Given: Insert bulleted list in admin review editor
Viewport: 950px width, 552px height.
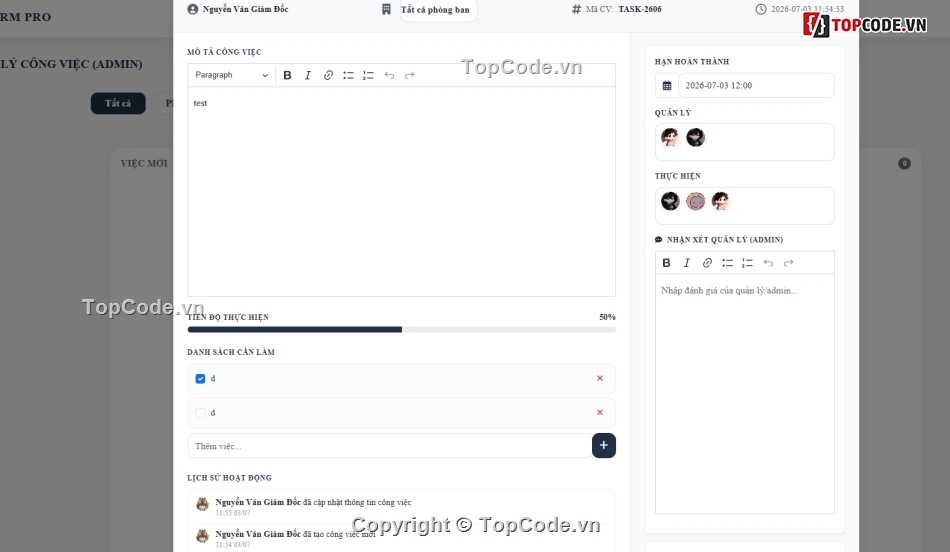Looking at the screenshot, I should coord(728,263).
